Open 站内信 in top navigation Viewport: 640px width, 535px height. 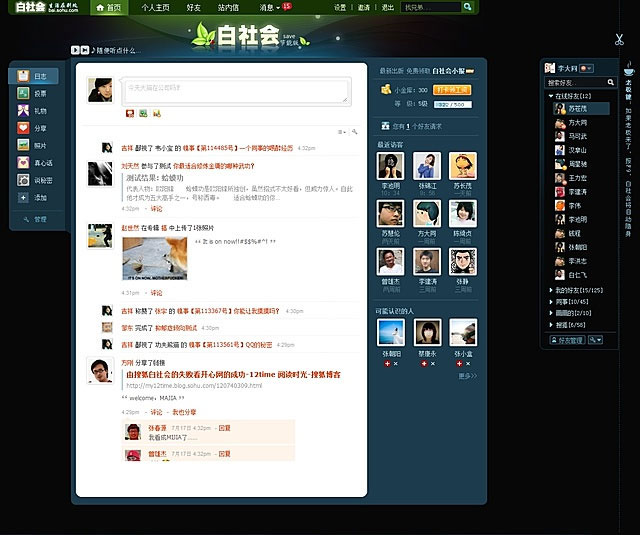(228, 7)
